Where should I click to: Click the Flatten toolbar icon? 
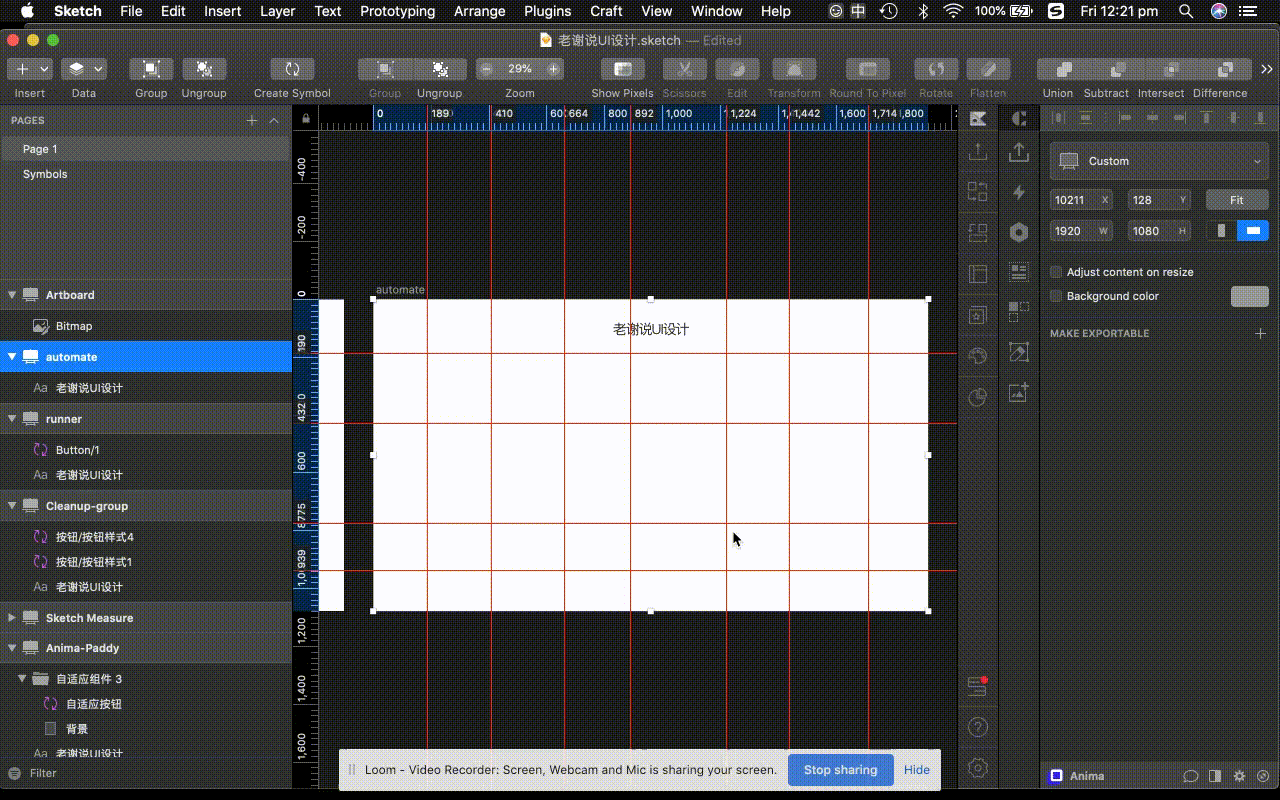point(988,69)
